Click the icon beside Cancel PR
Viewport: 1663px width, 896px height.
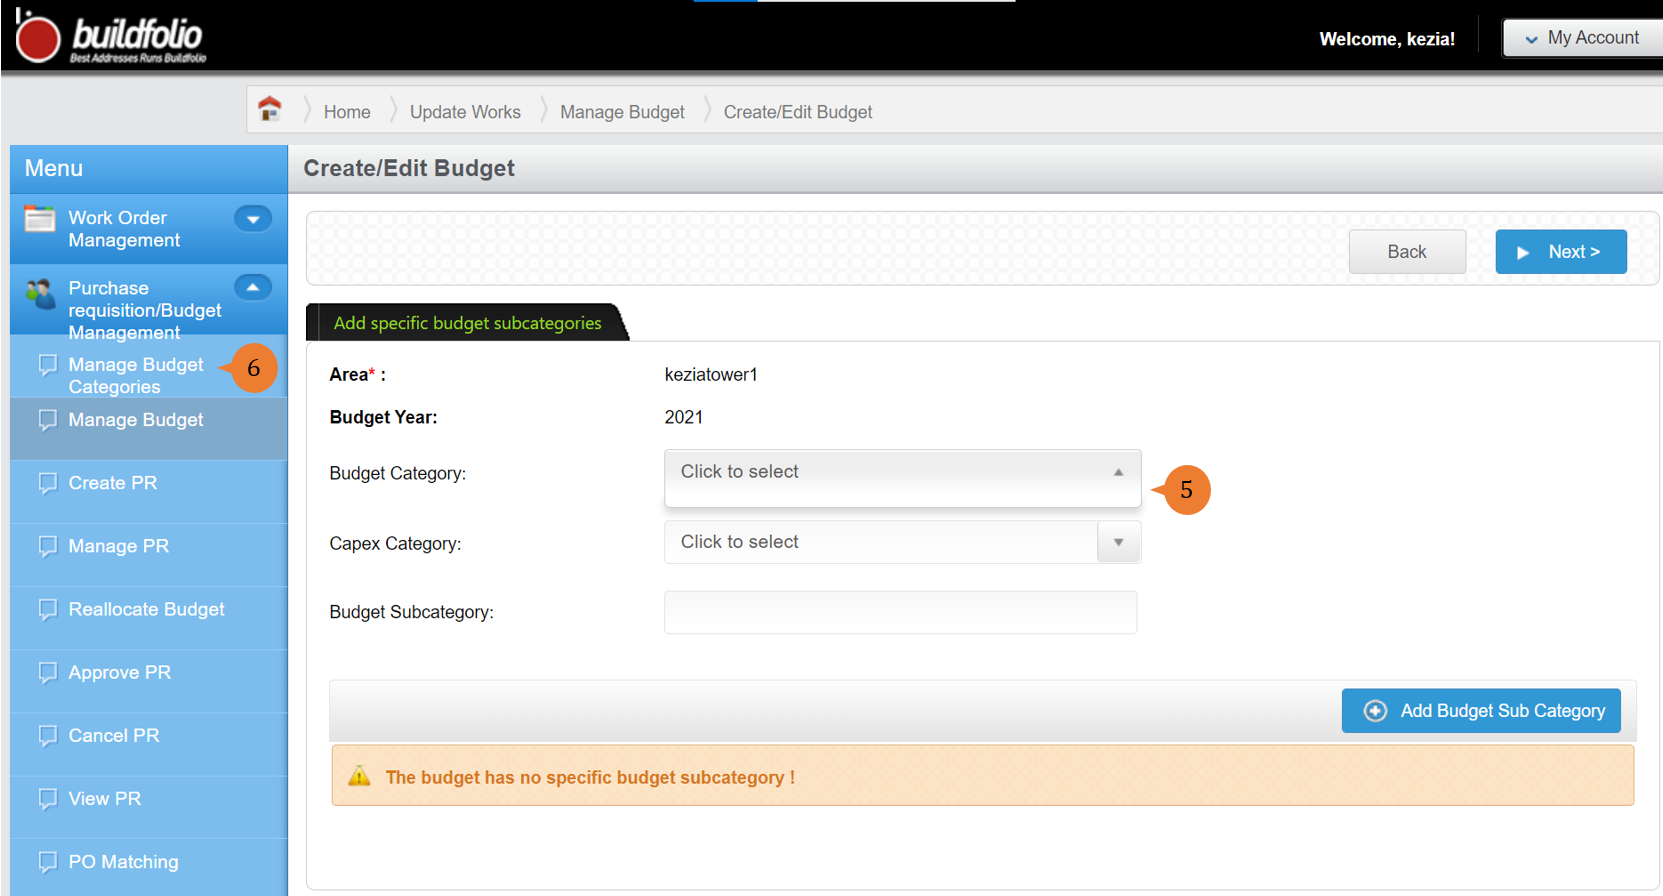pyautogui.click(x=47, y=736)
